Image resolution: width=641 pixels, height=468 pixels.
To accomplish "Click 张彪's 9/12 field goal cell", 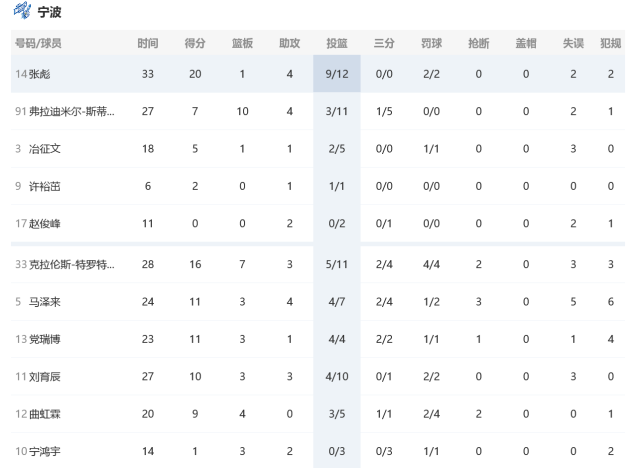I will pos(337,74).
